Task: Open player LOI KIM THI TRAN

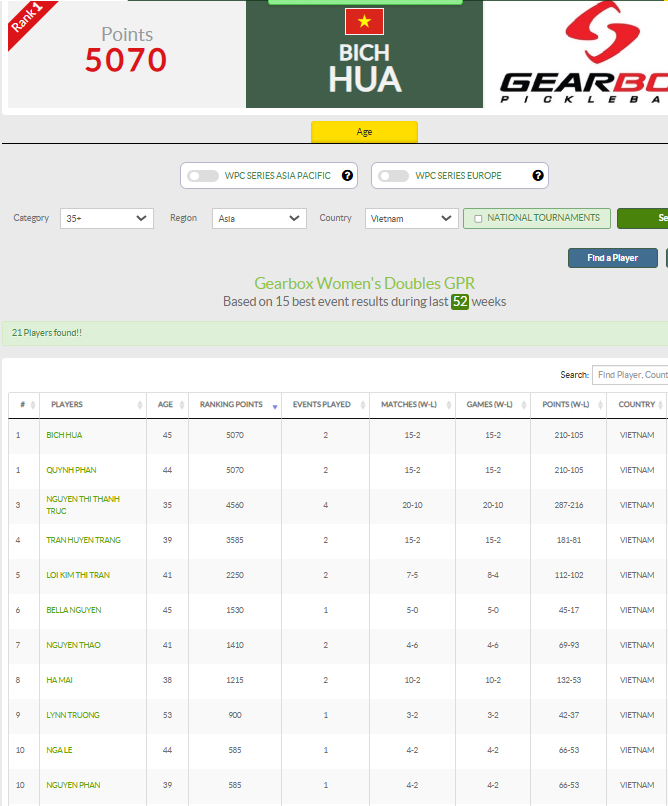Action: pos(78,575)
